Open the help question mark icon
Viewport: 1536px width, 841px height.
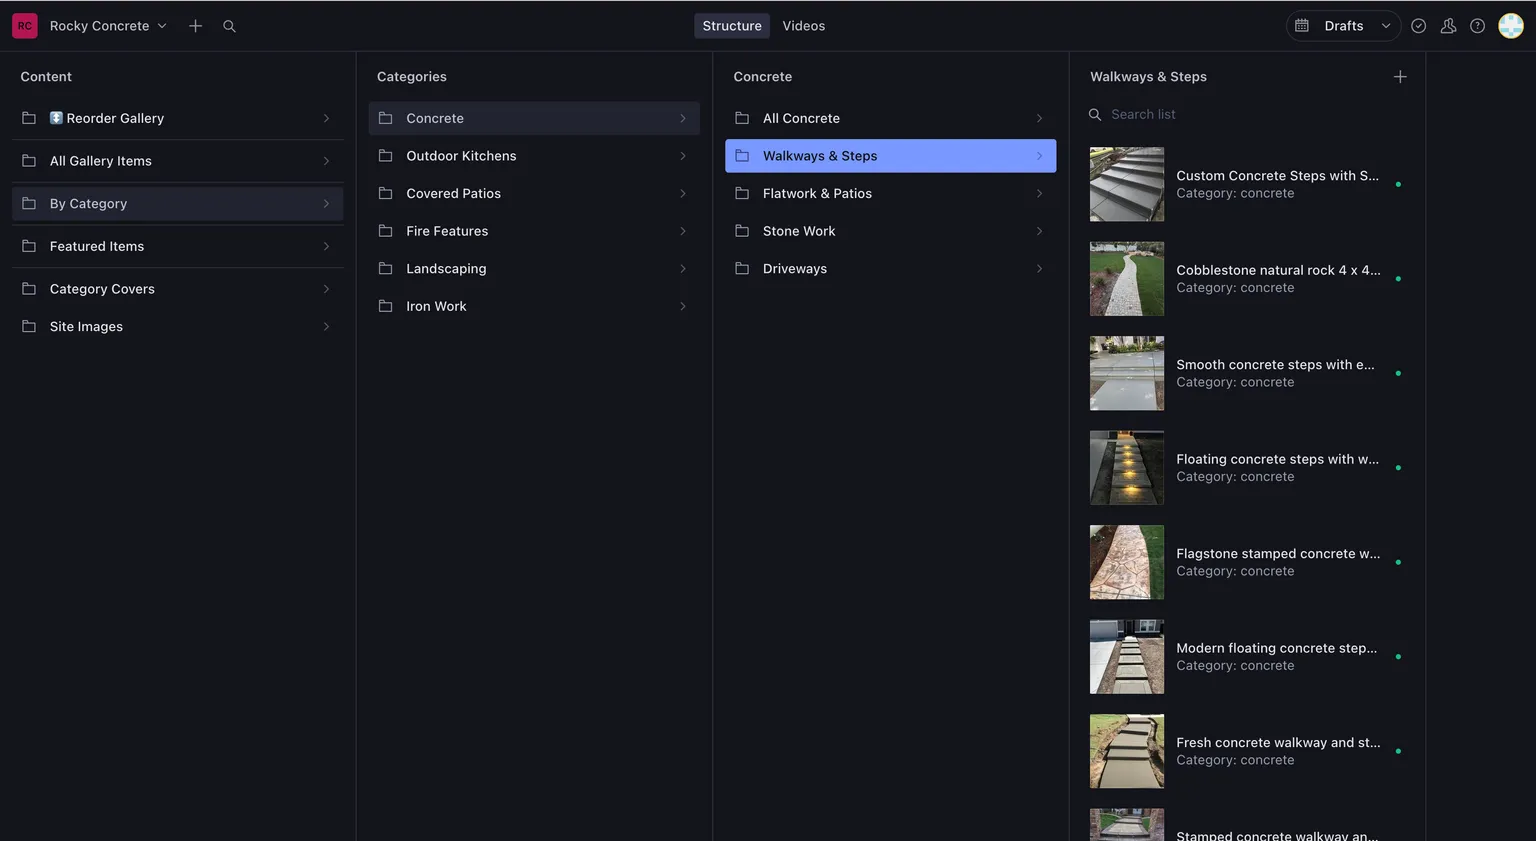pyautogui.click(x=1477, y=26)
